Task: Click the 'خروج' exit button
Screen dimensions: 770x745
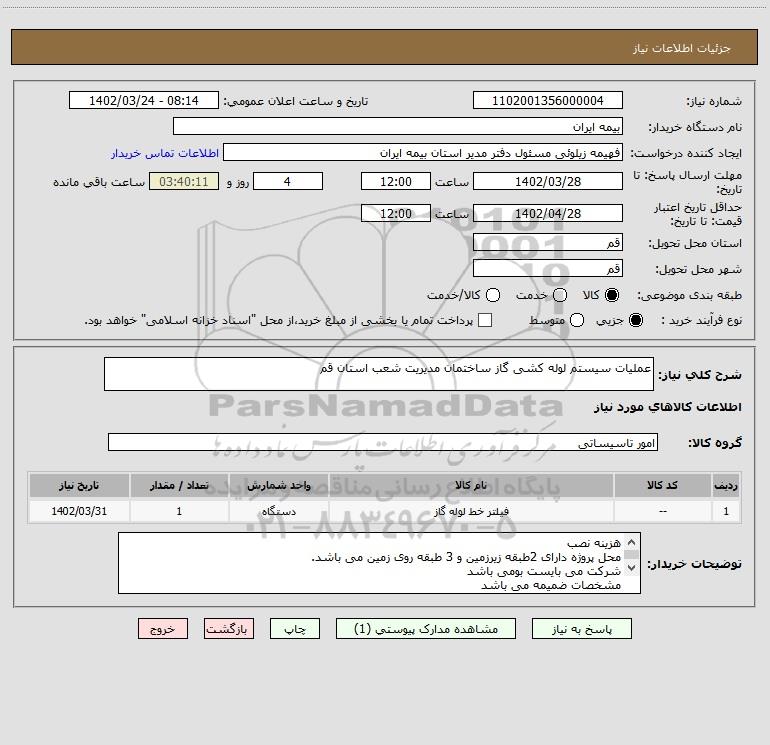Action: tap(163, 629)
